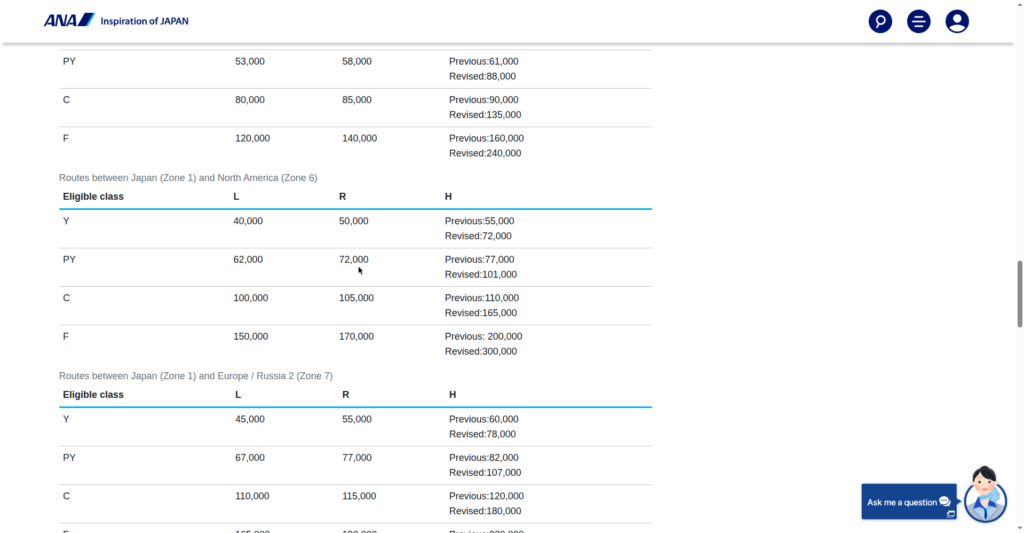Click text Previous:77,000
This screenshot has width=1024, height=533.
point(479,259)
